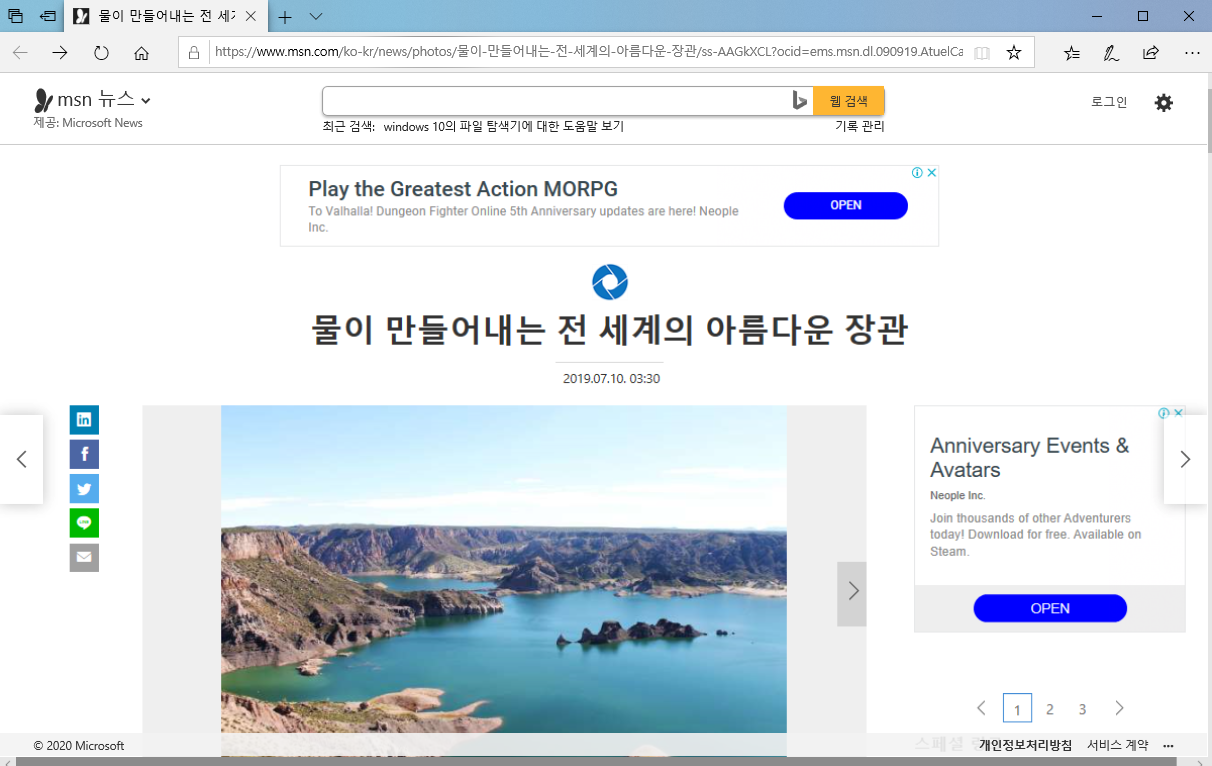The height and width of the screenshot is (766, 1212).
Task: Open the tabs you've set aside icon
Action: pyautogui.click(x=15, y=16)
